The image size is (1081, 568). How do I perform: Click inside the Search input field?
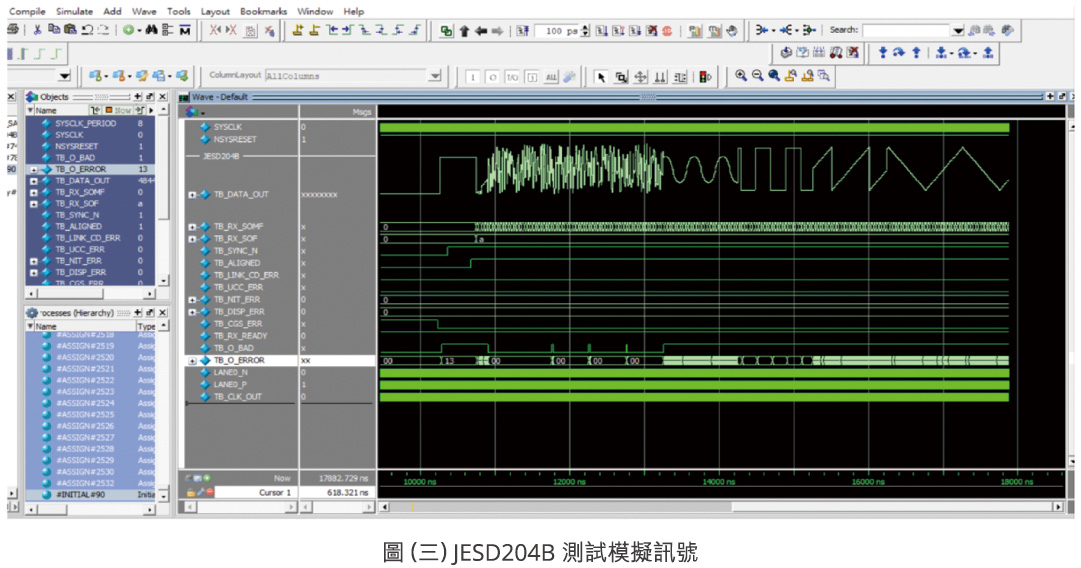[x=905, y=31]
